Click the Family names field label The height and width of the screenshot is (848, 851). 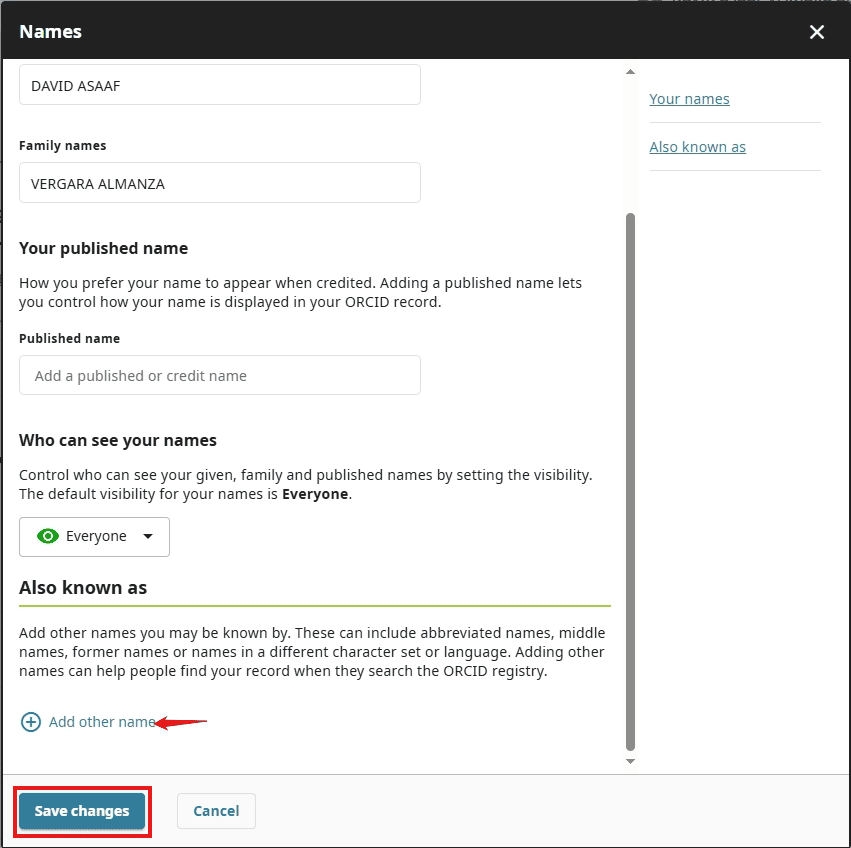[63, 146]
